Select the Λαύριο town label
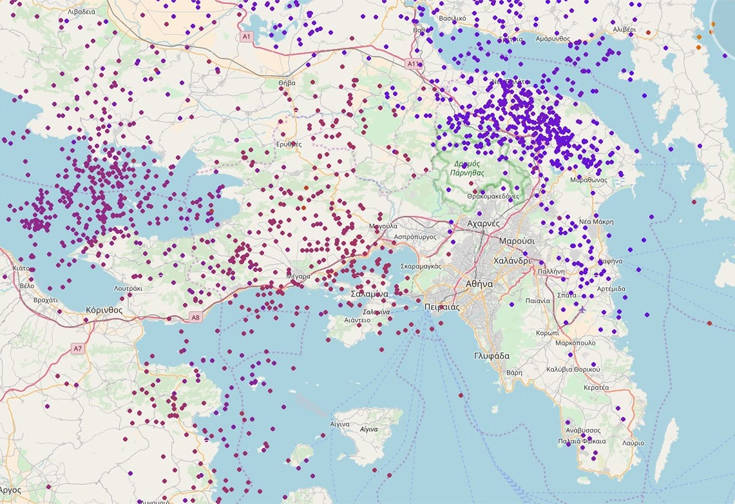Screen dimensions: 735x504 point(629,441)
